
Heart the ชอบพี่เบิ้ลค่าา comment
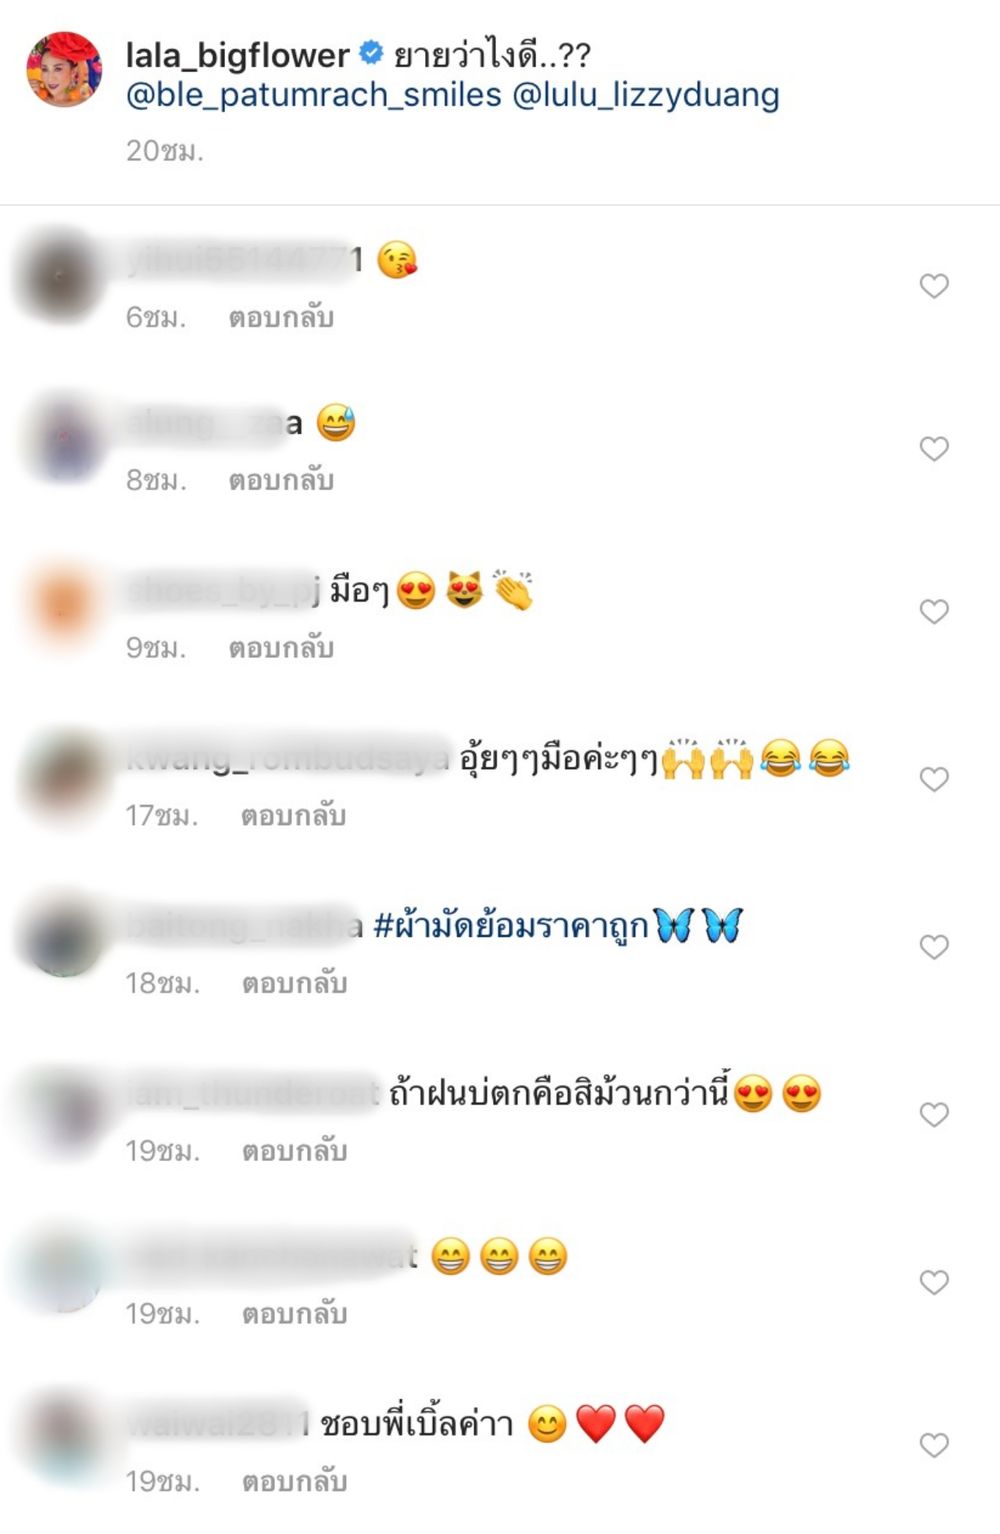[934, 1445]
